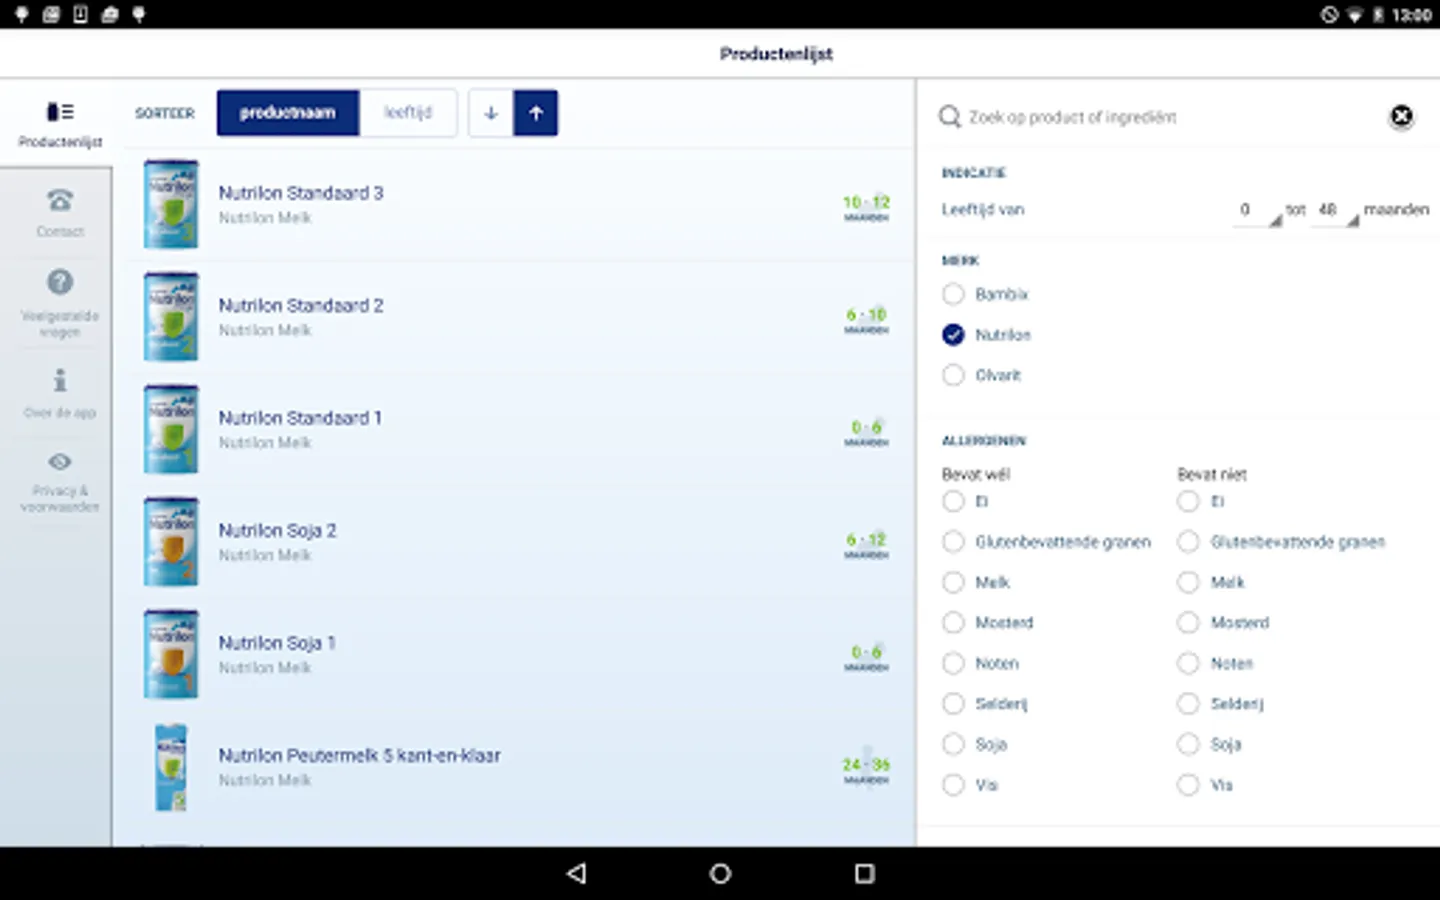Select Vis under Bevat wél
This screenshot has width=1440, height=900.
953,785
